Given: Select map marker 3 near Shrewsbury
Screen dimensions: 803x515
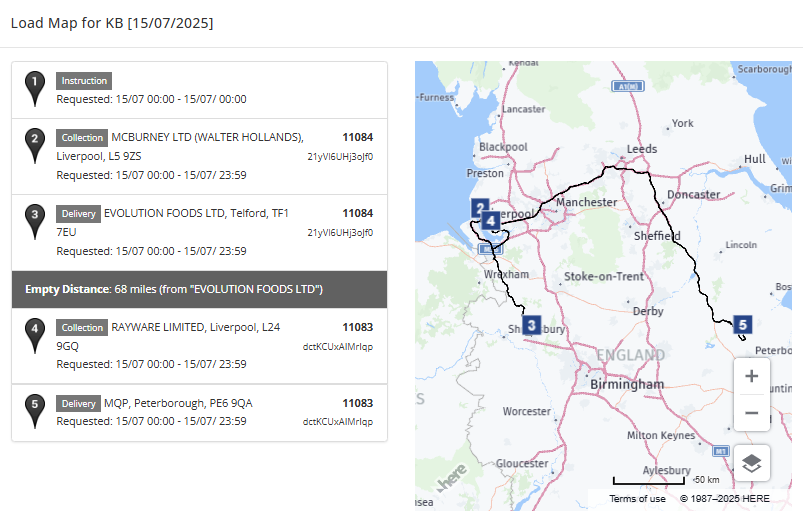Looking at the screenshot, I should click(x=532, y=325).
